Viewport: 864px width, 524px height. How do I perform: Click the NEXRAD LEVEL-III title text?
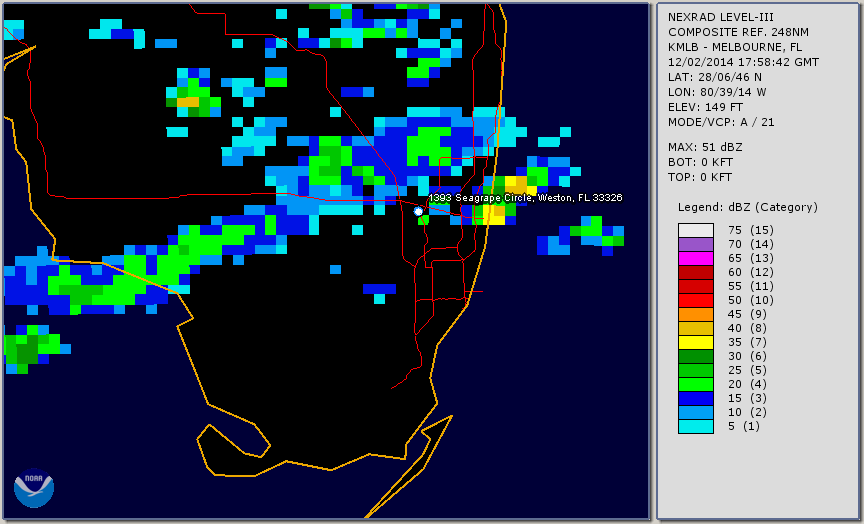click(x=721, y=17)
